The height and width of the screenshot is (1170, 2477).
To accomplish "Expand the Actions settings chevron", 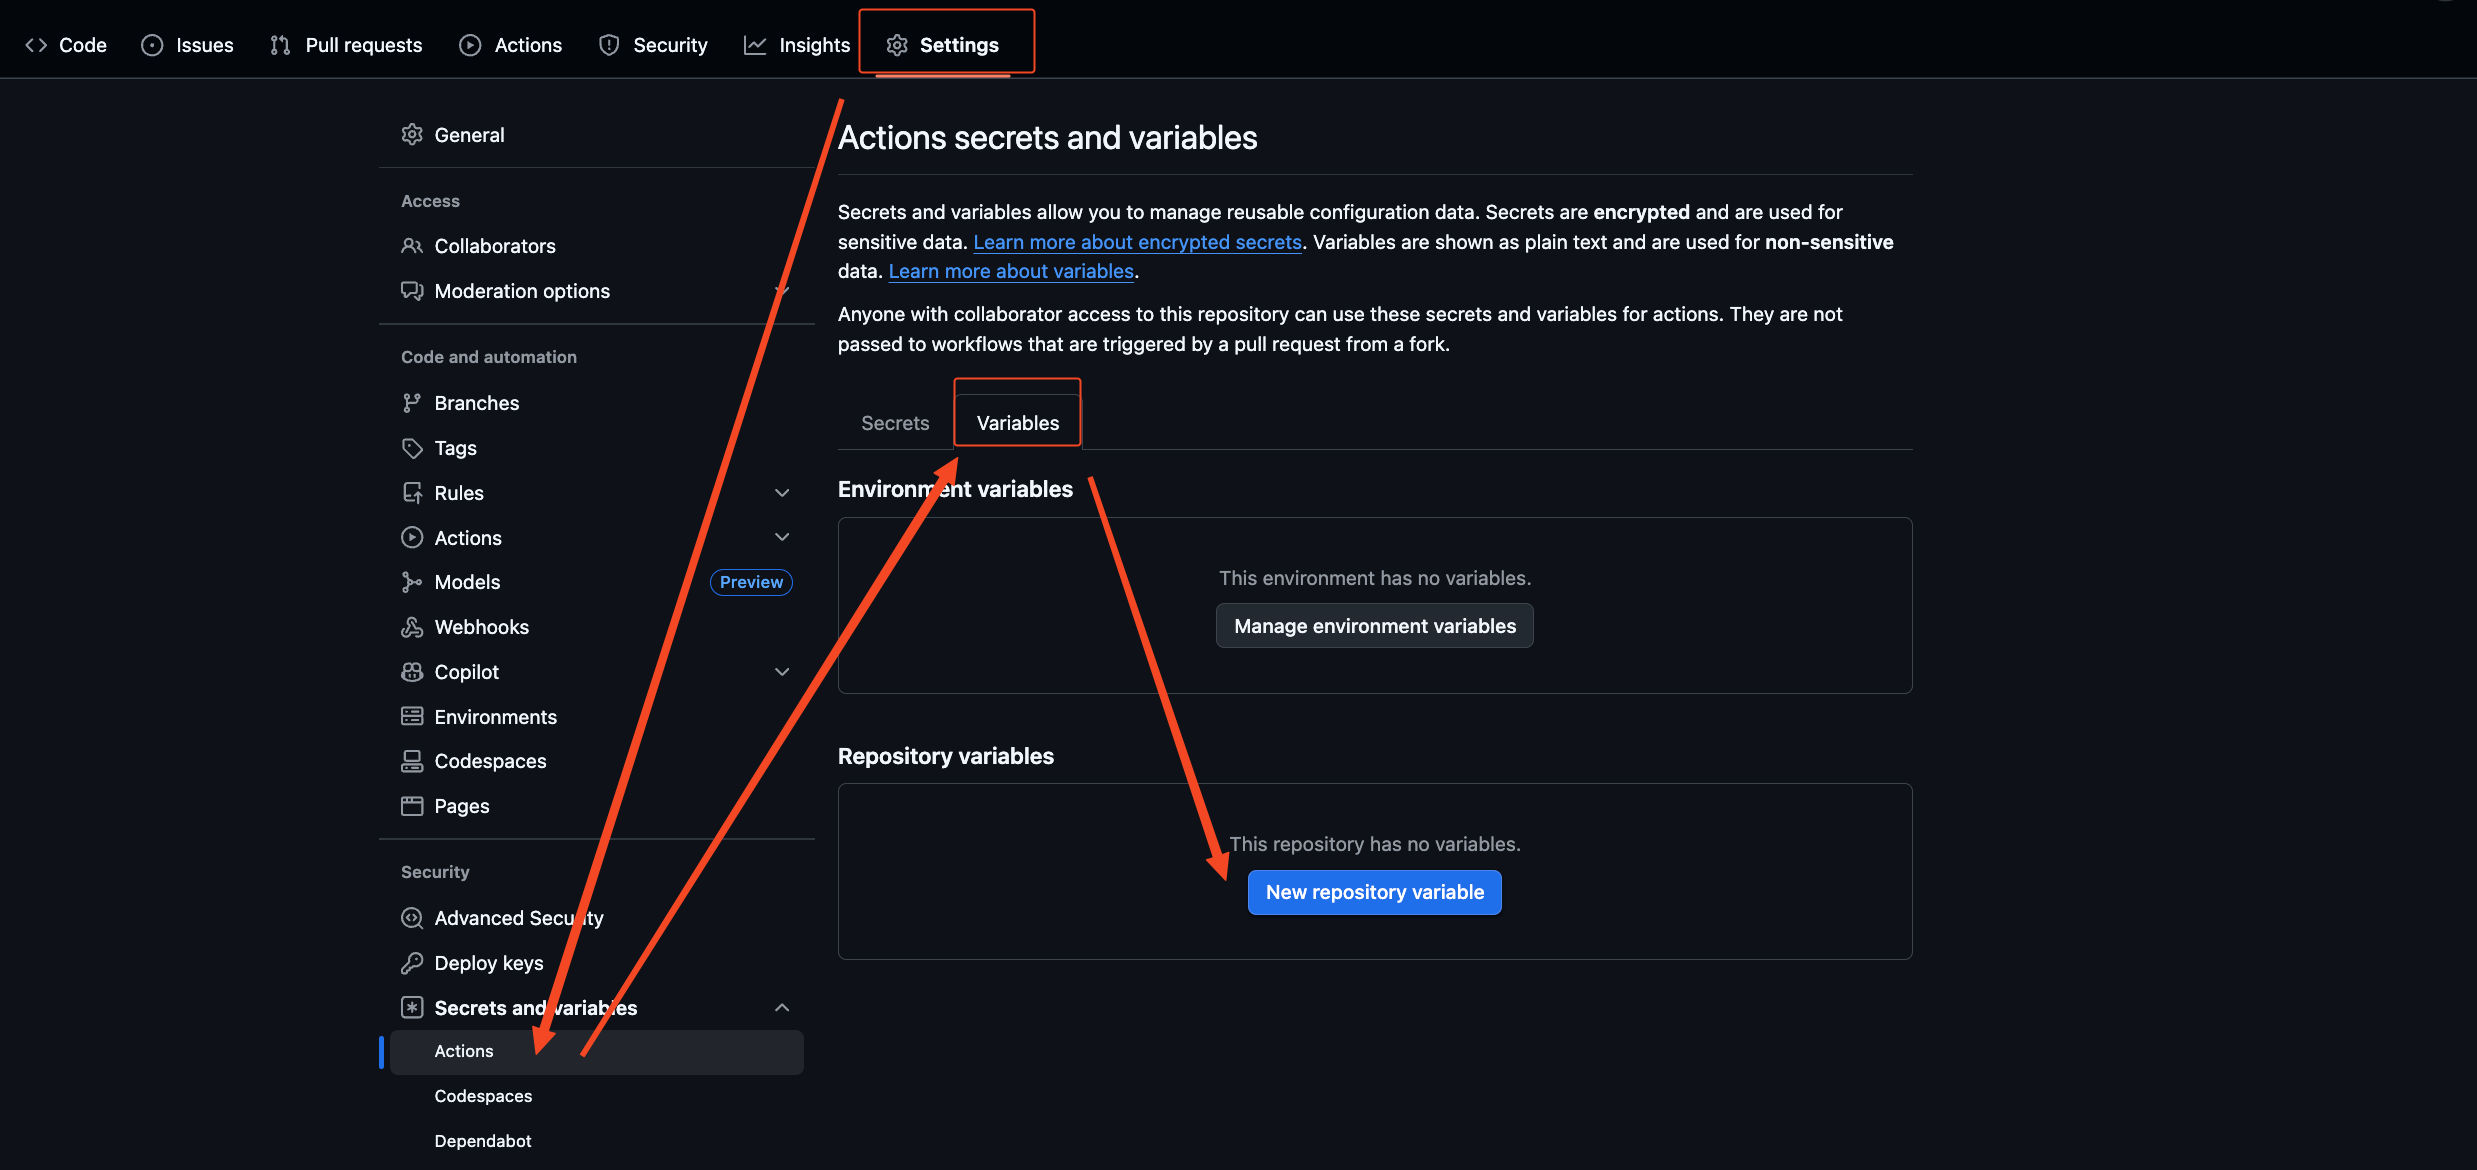I will pyautogui.click(x=782, y=538).
